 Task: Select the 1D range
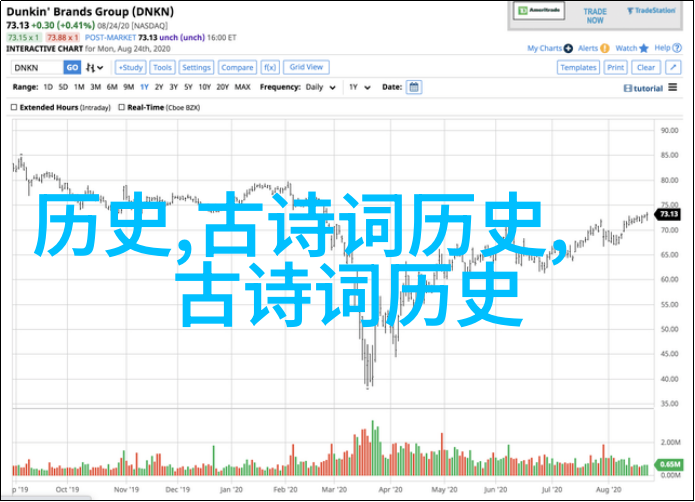[x=48, y=87]
